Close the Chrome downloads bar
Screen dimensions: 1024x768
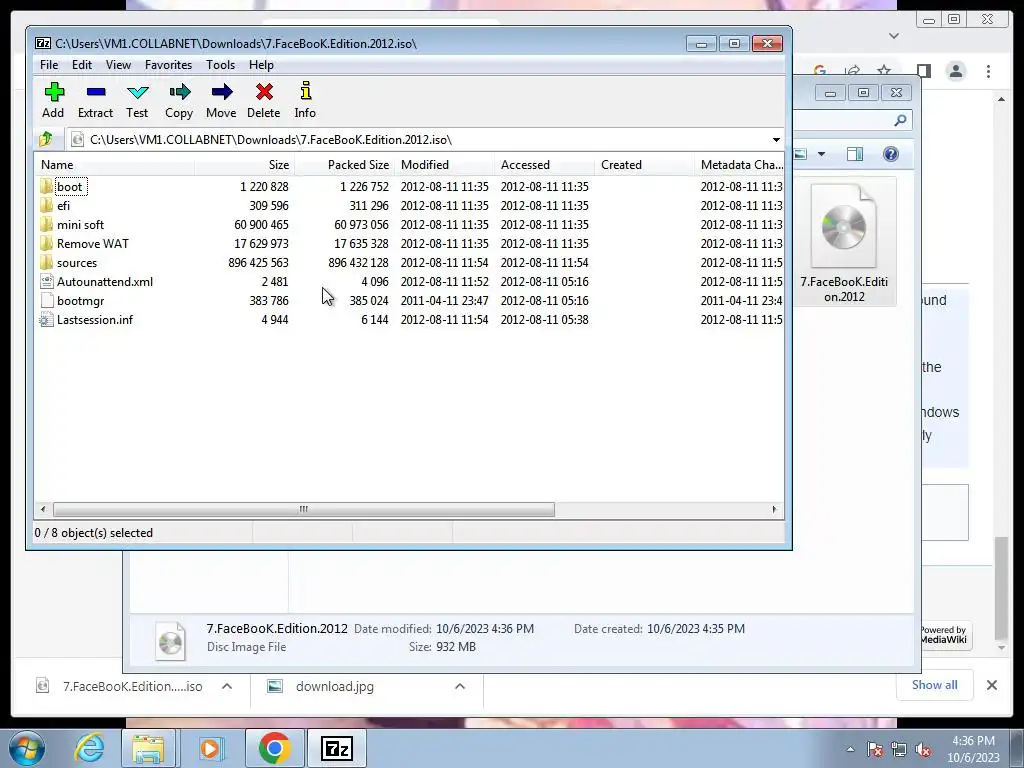(991, 685)
